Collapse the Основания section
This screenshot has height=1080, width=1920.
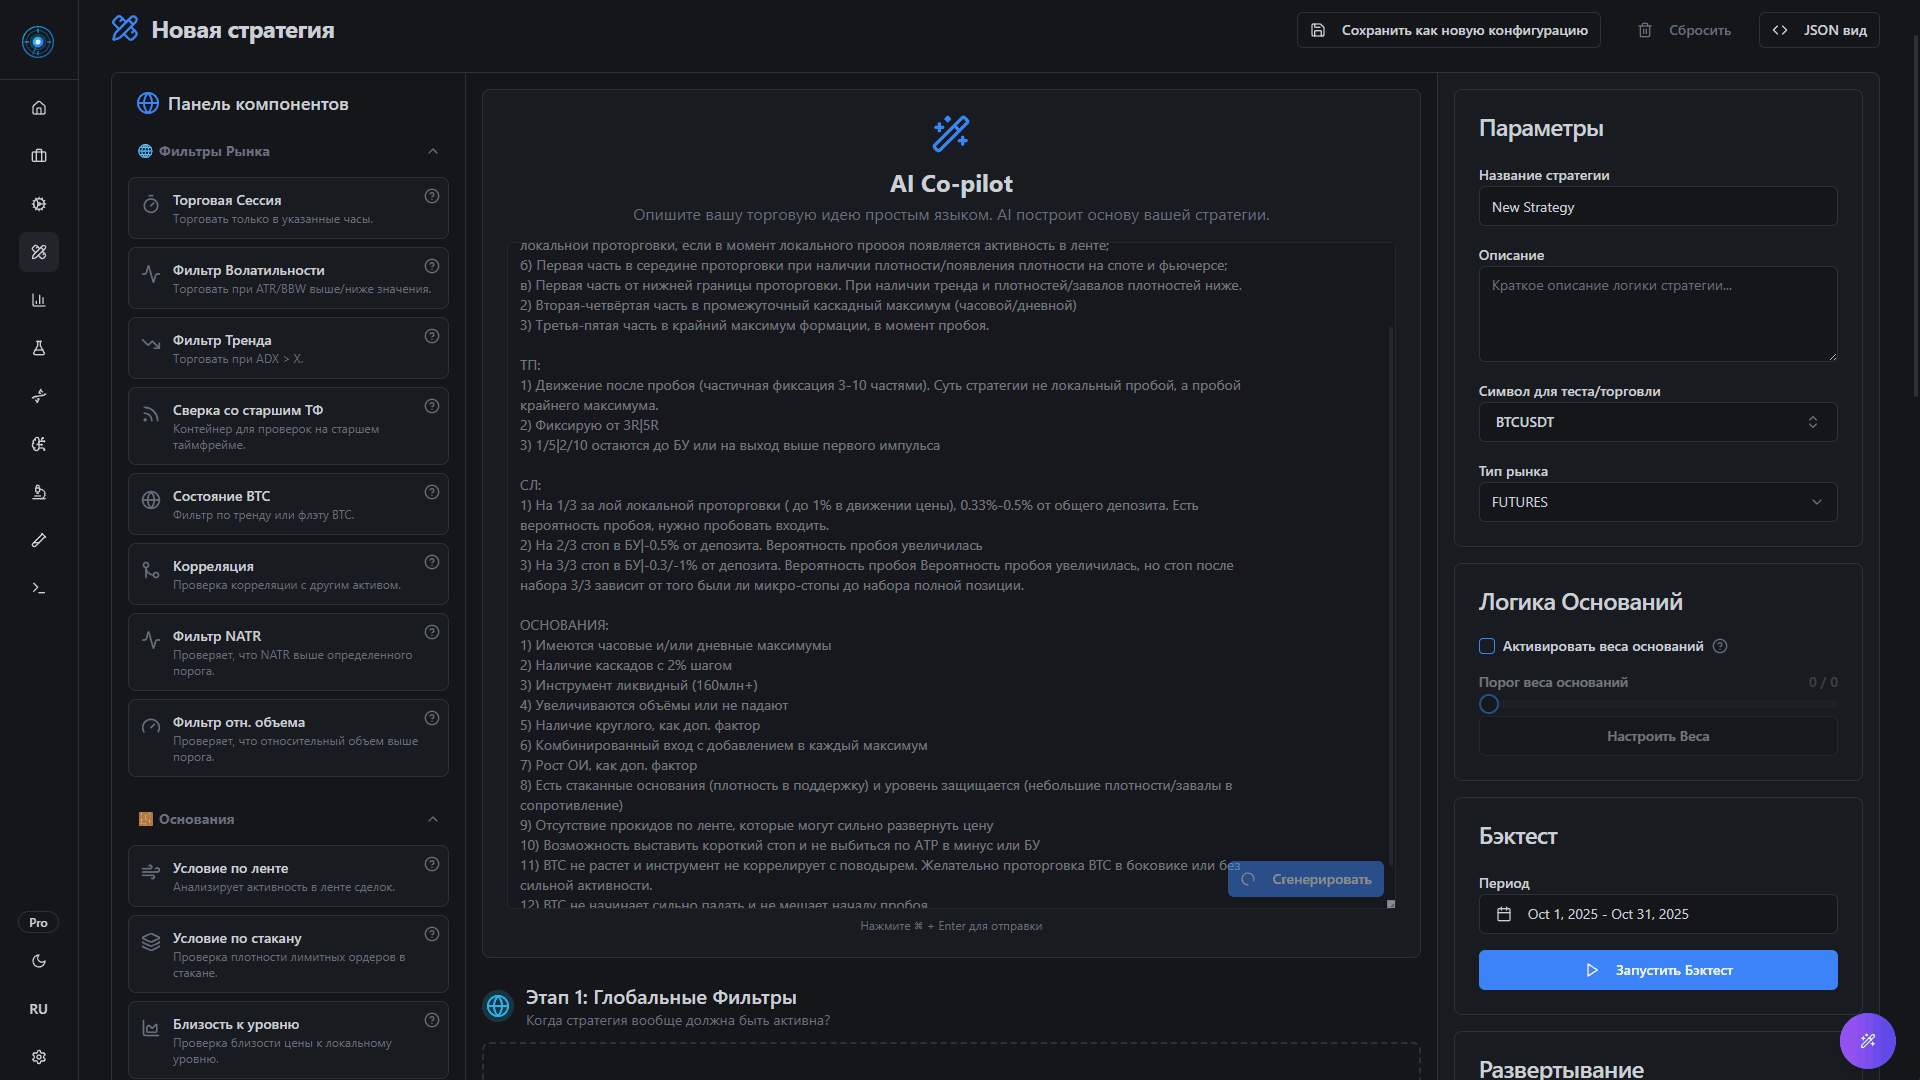pyautogui.click(x=433, y=819)
